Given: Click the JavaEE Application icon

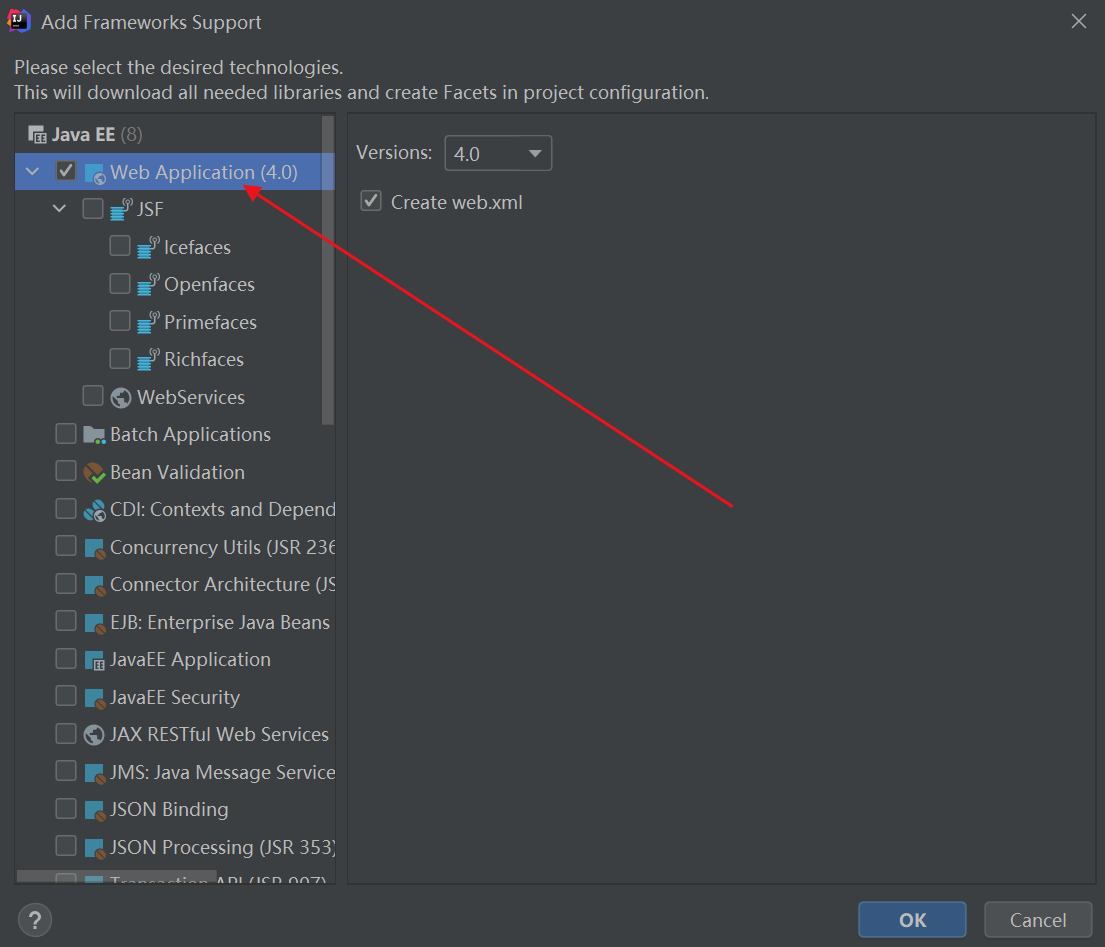Looking at the screenshot, I should 94,660.
